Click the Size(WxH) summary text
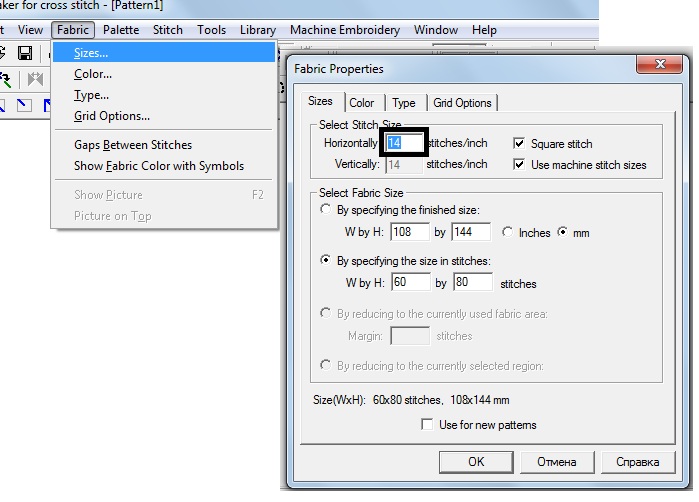This screenshot has width=699, height=502. pyautogui.click(x=411, y=400)
